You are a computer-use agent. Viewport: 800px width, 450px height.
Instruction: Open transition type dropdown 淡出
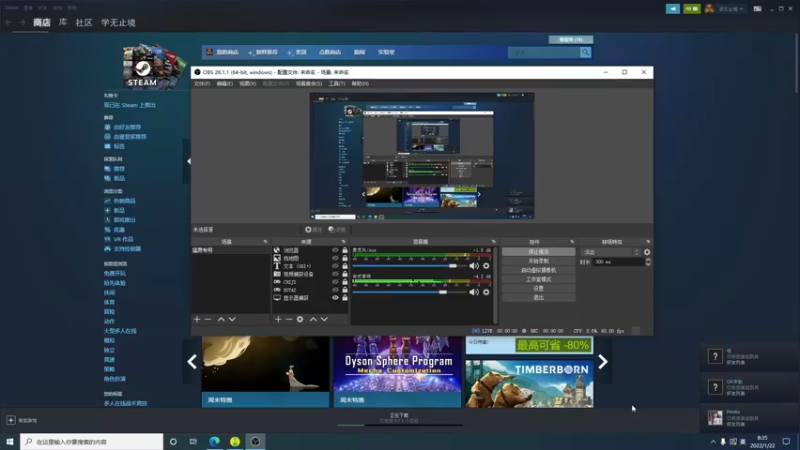[x=611, y=252]
